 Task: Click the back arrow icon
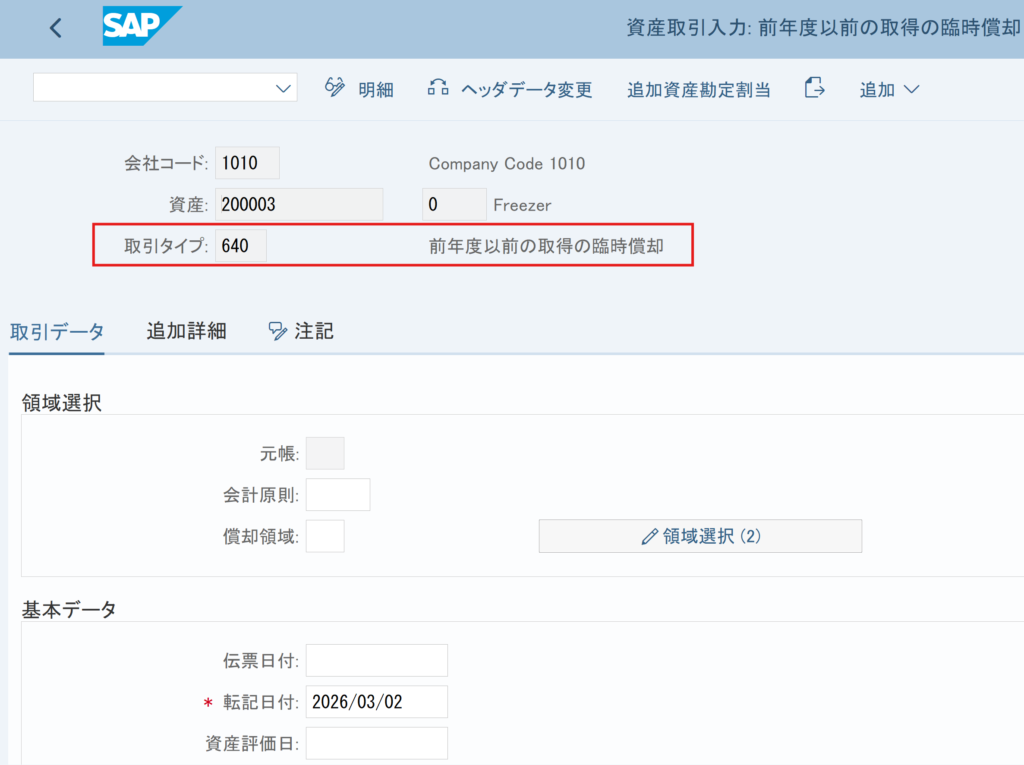coord(56,28)
